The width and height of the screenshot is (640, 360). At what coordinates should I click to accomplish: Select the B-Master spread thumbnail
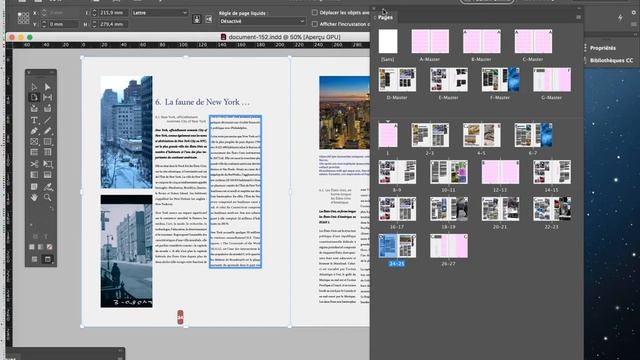pyautogui.click(x=482, y=41)
